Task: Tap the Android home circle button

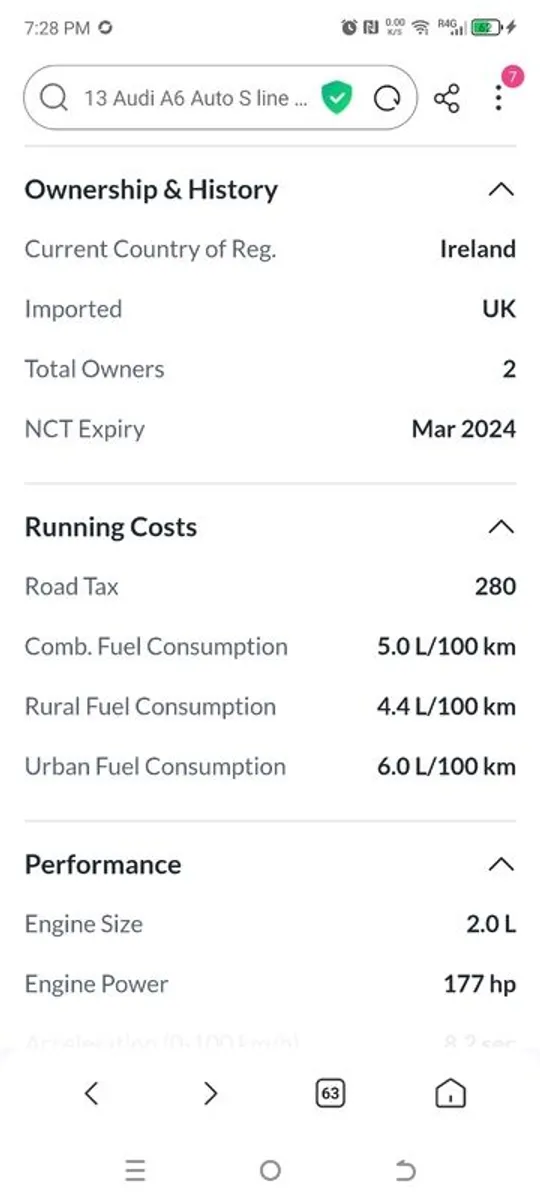Action: pyautogui.click(x=270, y=1170)
